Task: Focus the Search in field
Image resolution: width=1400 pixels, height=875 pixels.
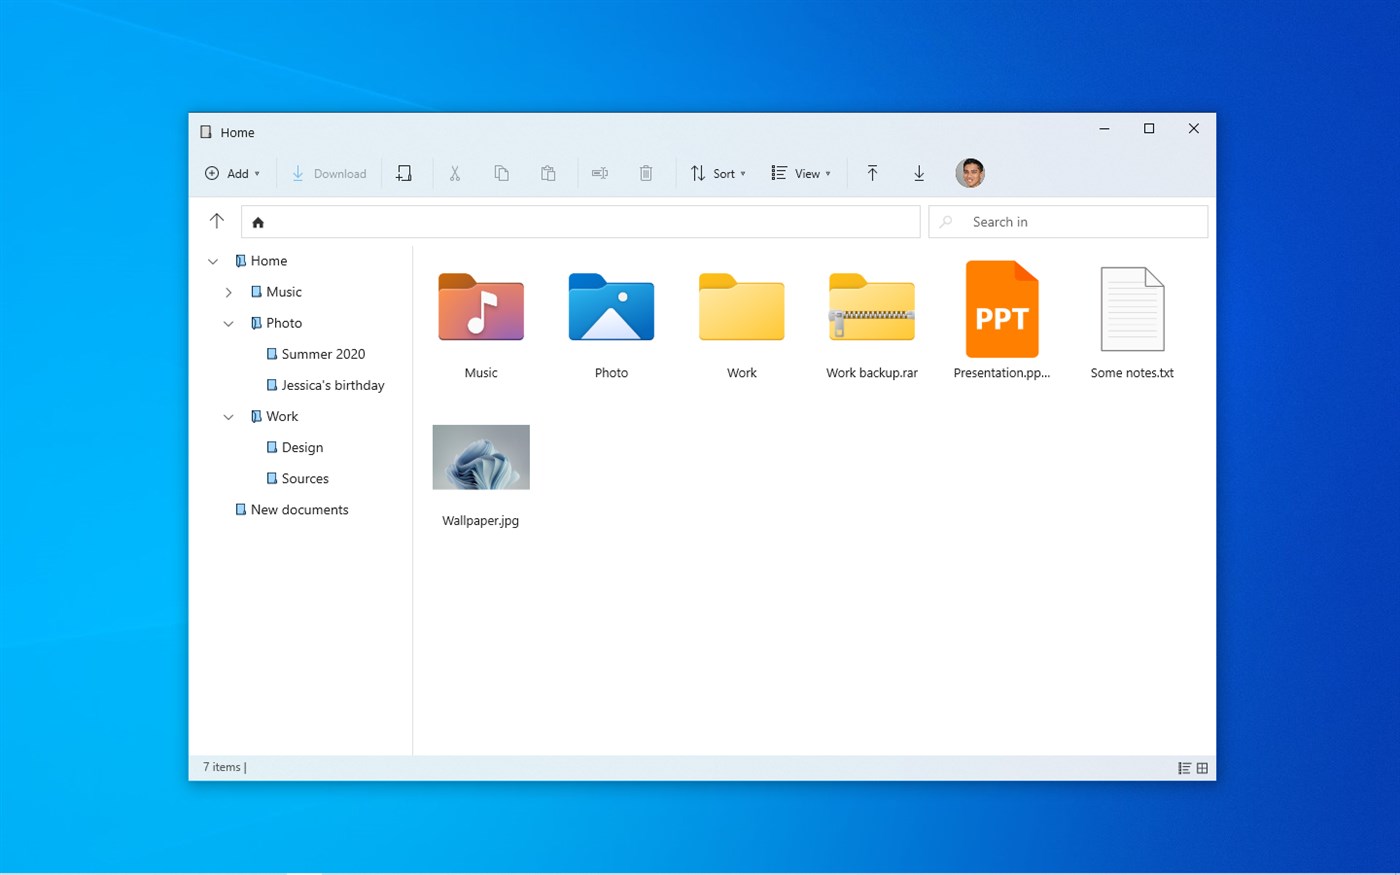Action: pyautogui.click(x=1068, y=222)
